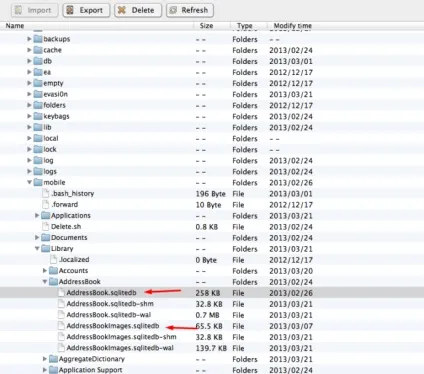
Task: Click the .forward file icon
Action: (46, 204)
